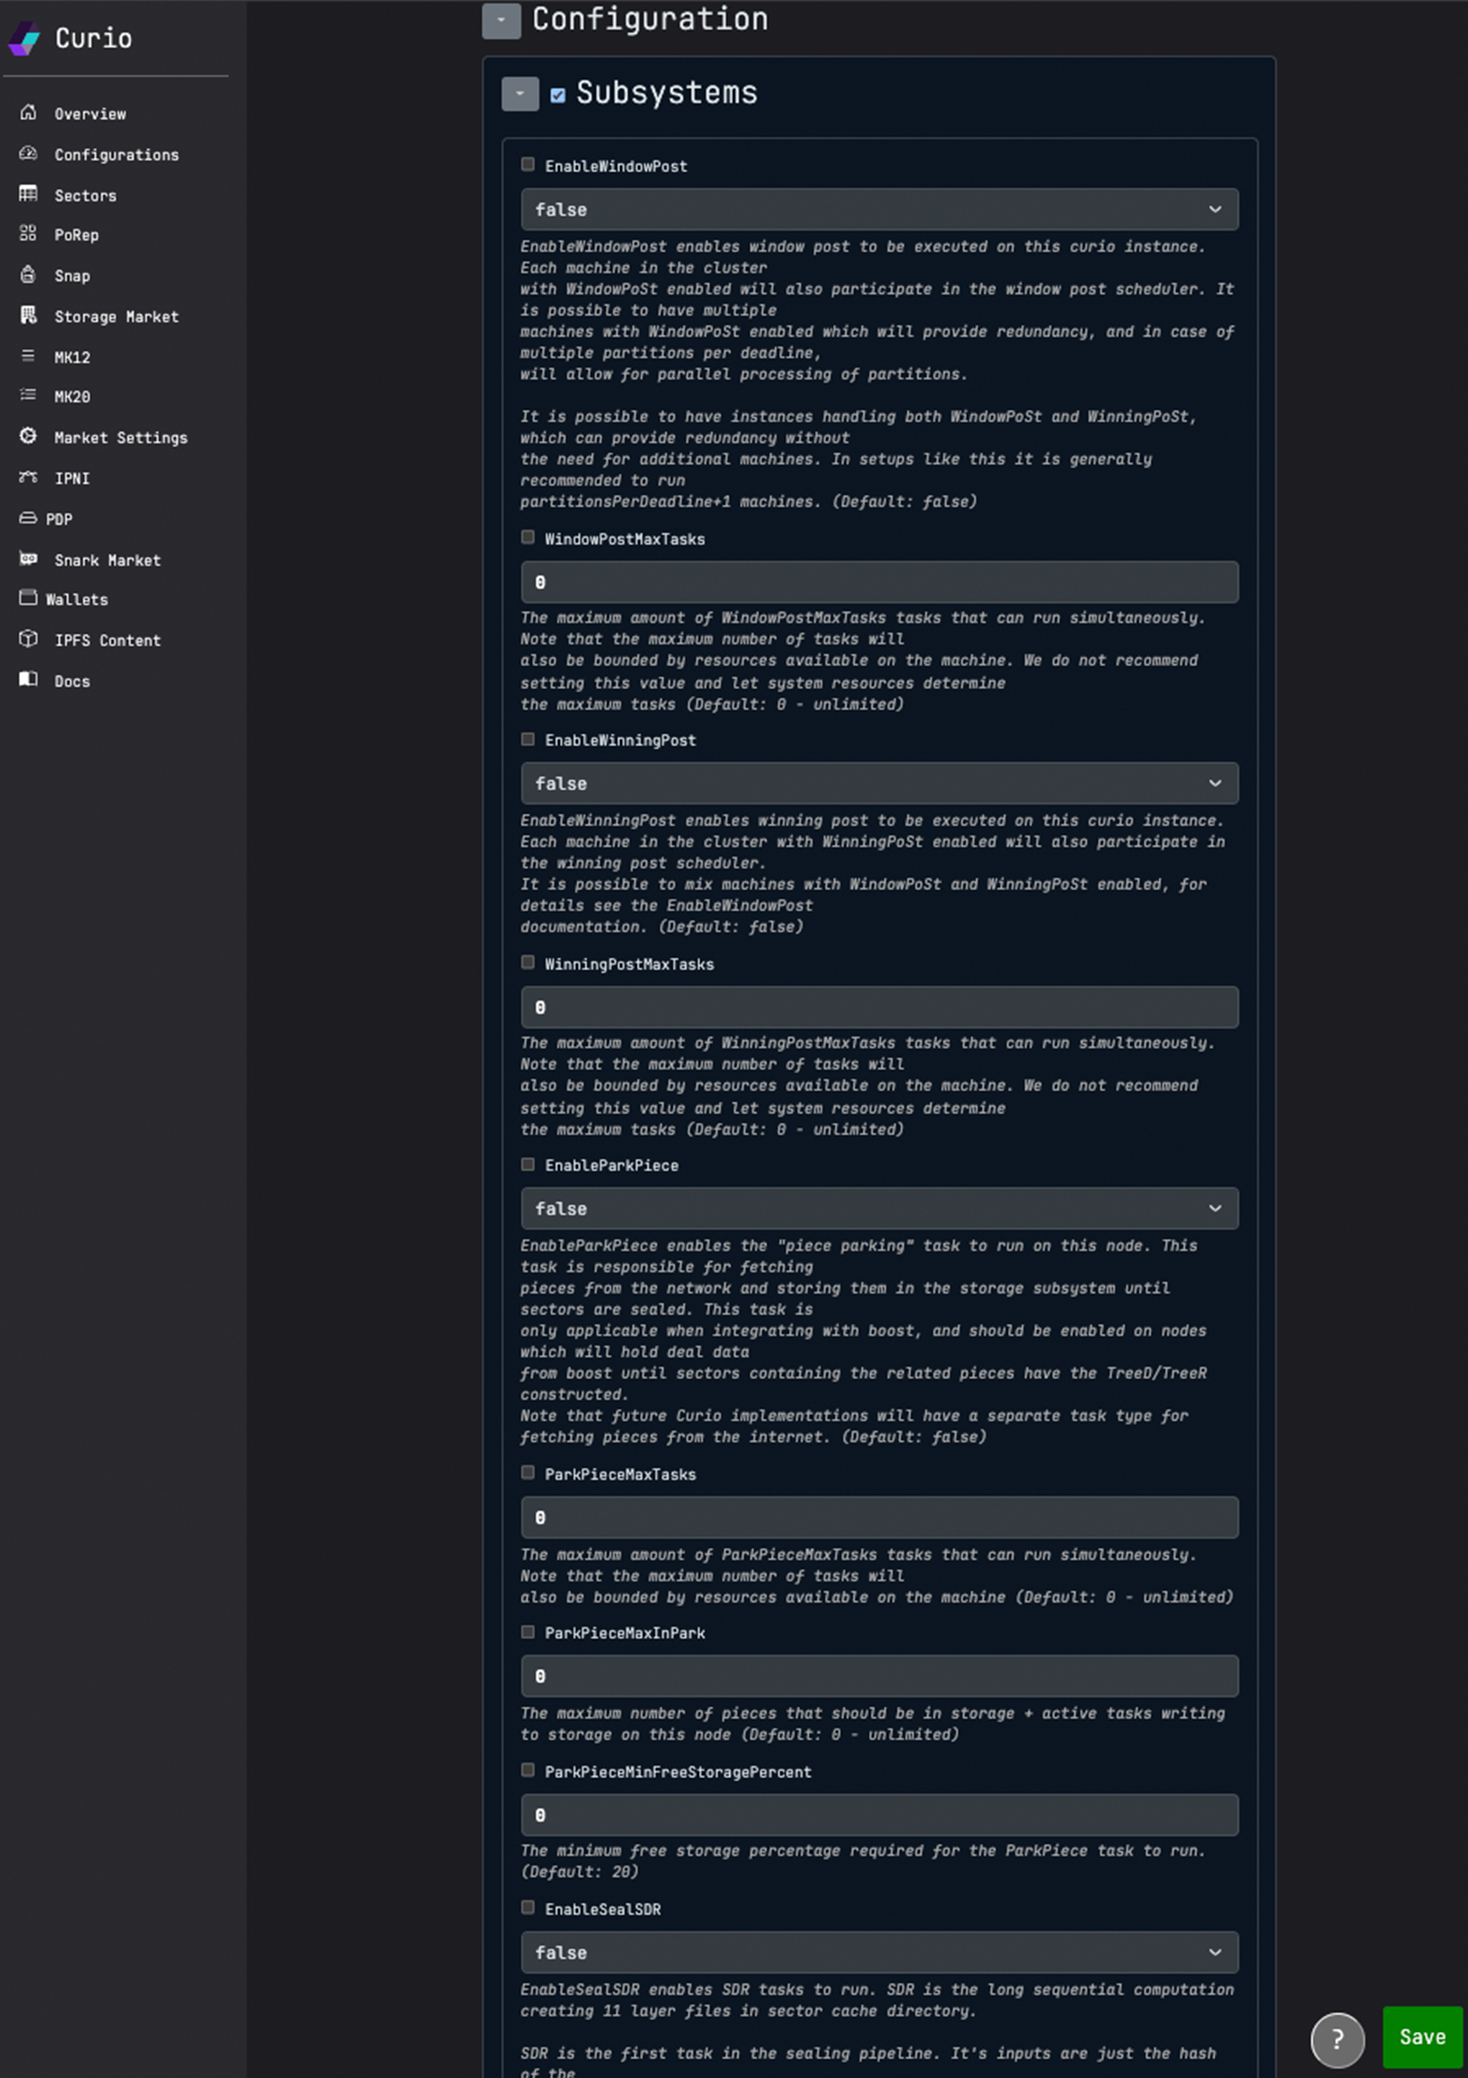Open Overview via the house icon
The width and height of the screenshot is (1468, 2078).
28,113
